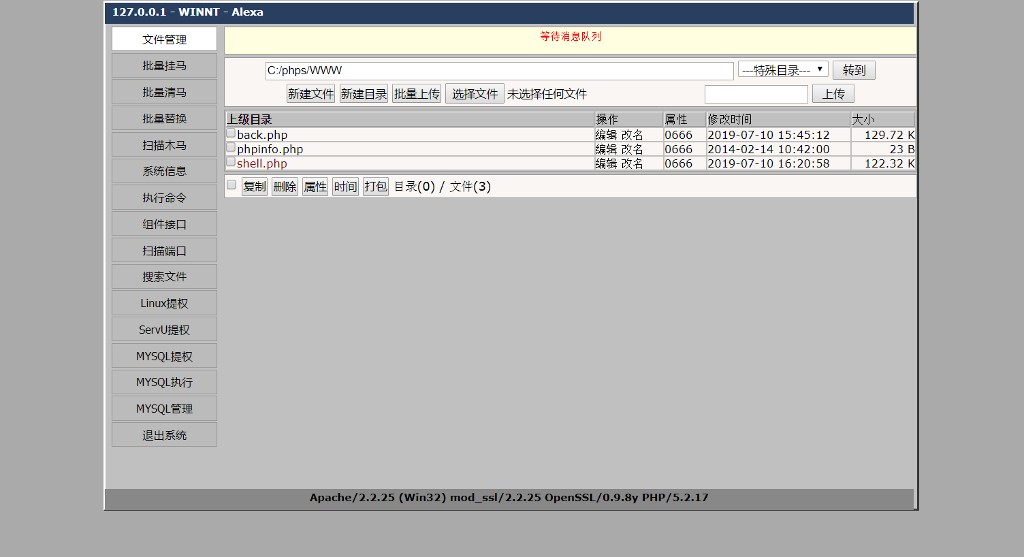Click the 上级目录 parent directory link
1024x557 pixels.
[x=249, y=119]
